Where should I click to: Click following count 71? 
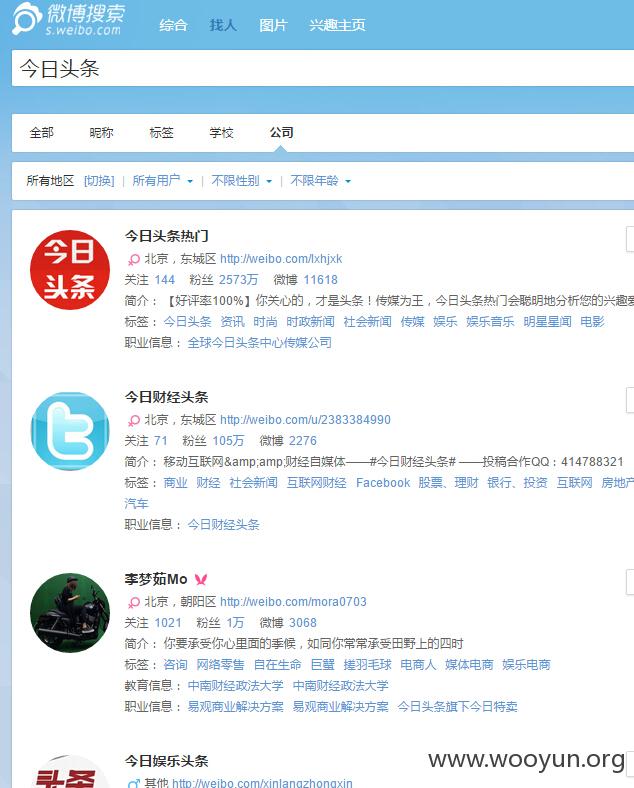point(161,441)
